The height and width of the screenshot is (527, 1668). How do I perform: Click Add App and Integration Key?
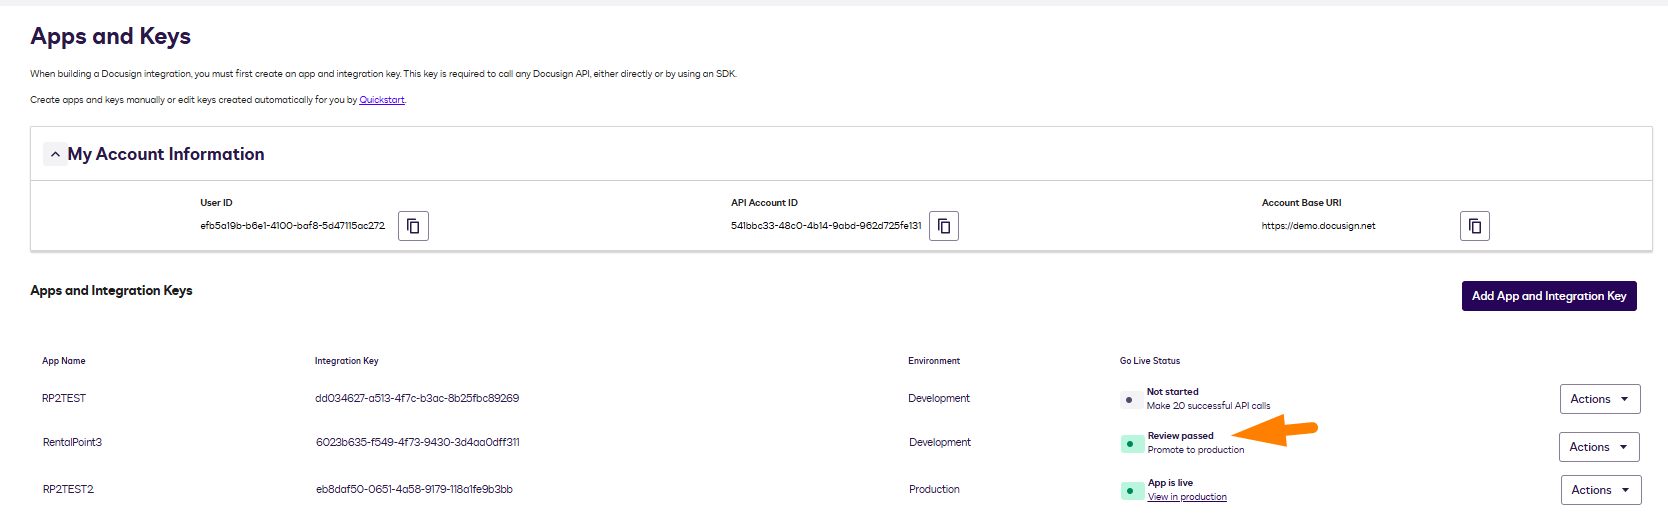point(1549,296)
